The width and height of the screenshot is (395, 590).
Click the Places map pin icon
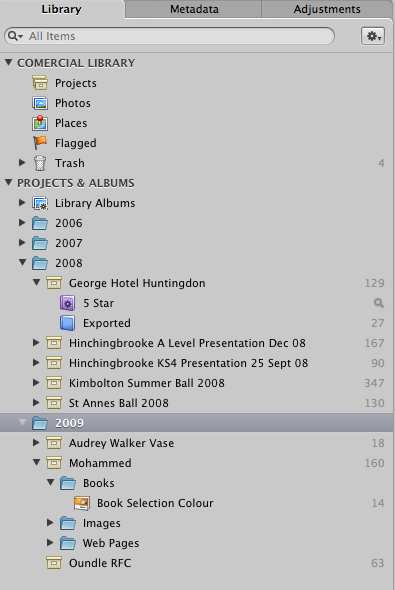[40, 123]
